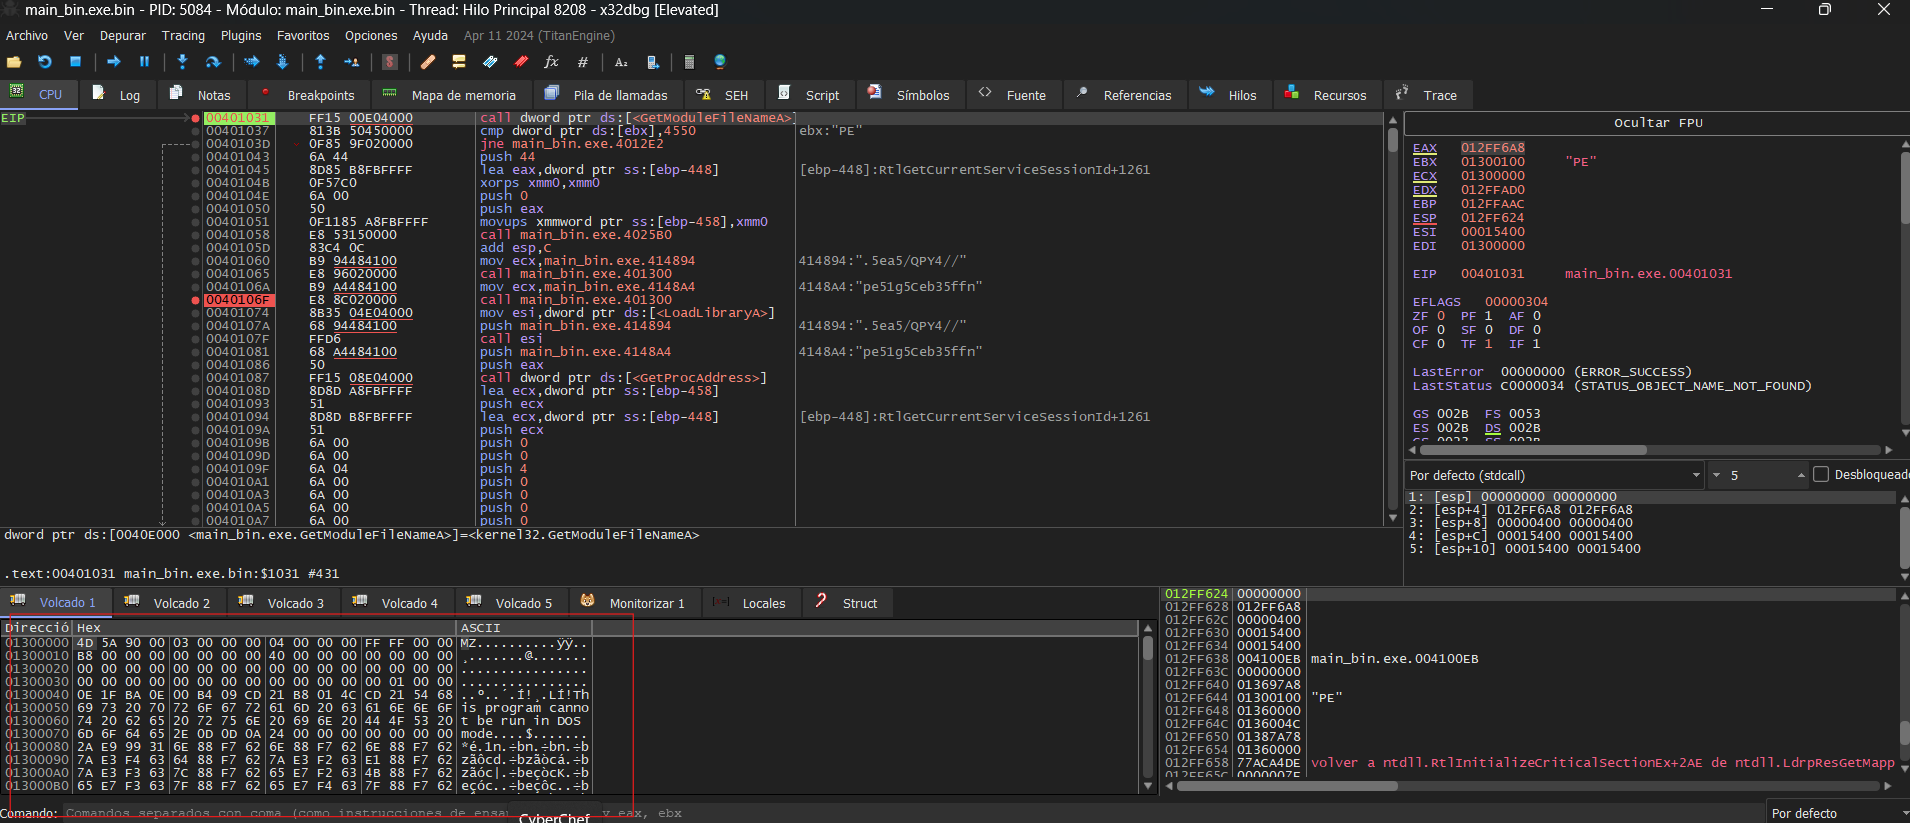1910x823 pixels.
Task: Toggle breakpoint dot at address 00401031
Action: [196, 118]
